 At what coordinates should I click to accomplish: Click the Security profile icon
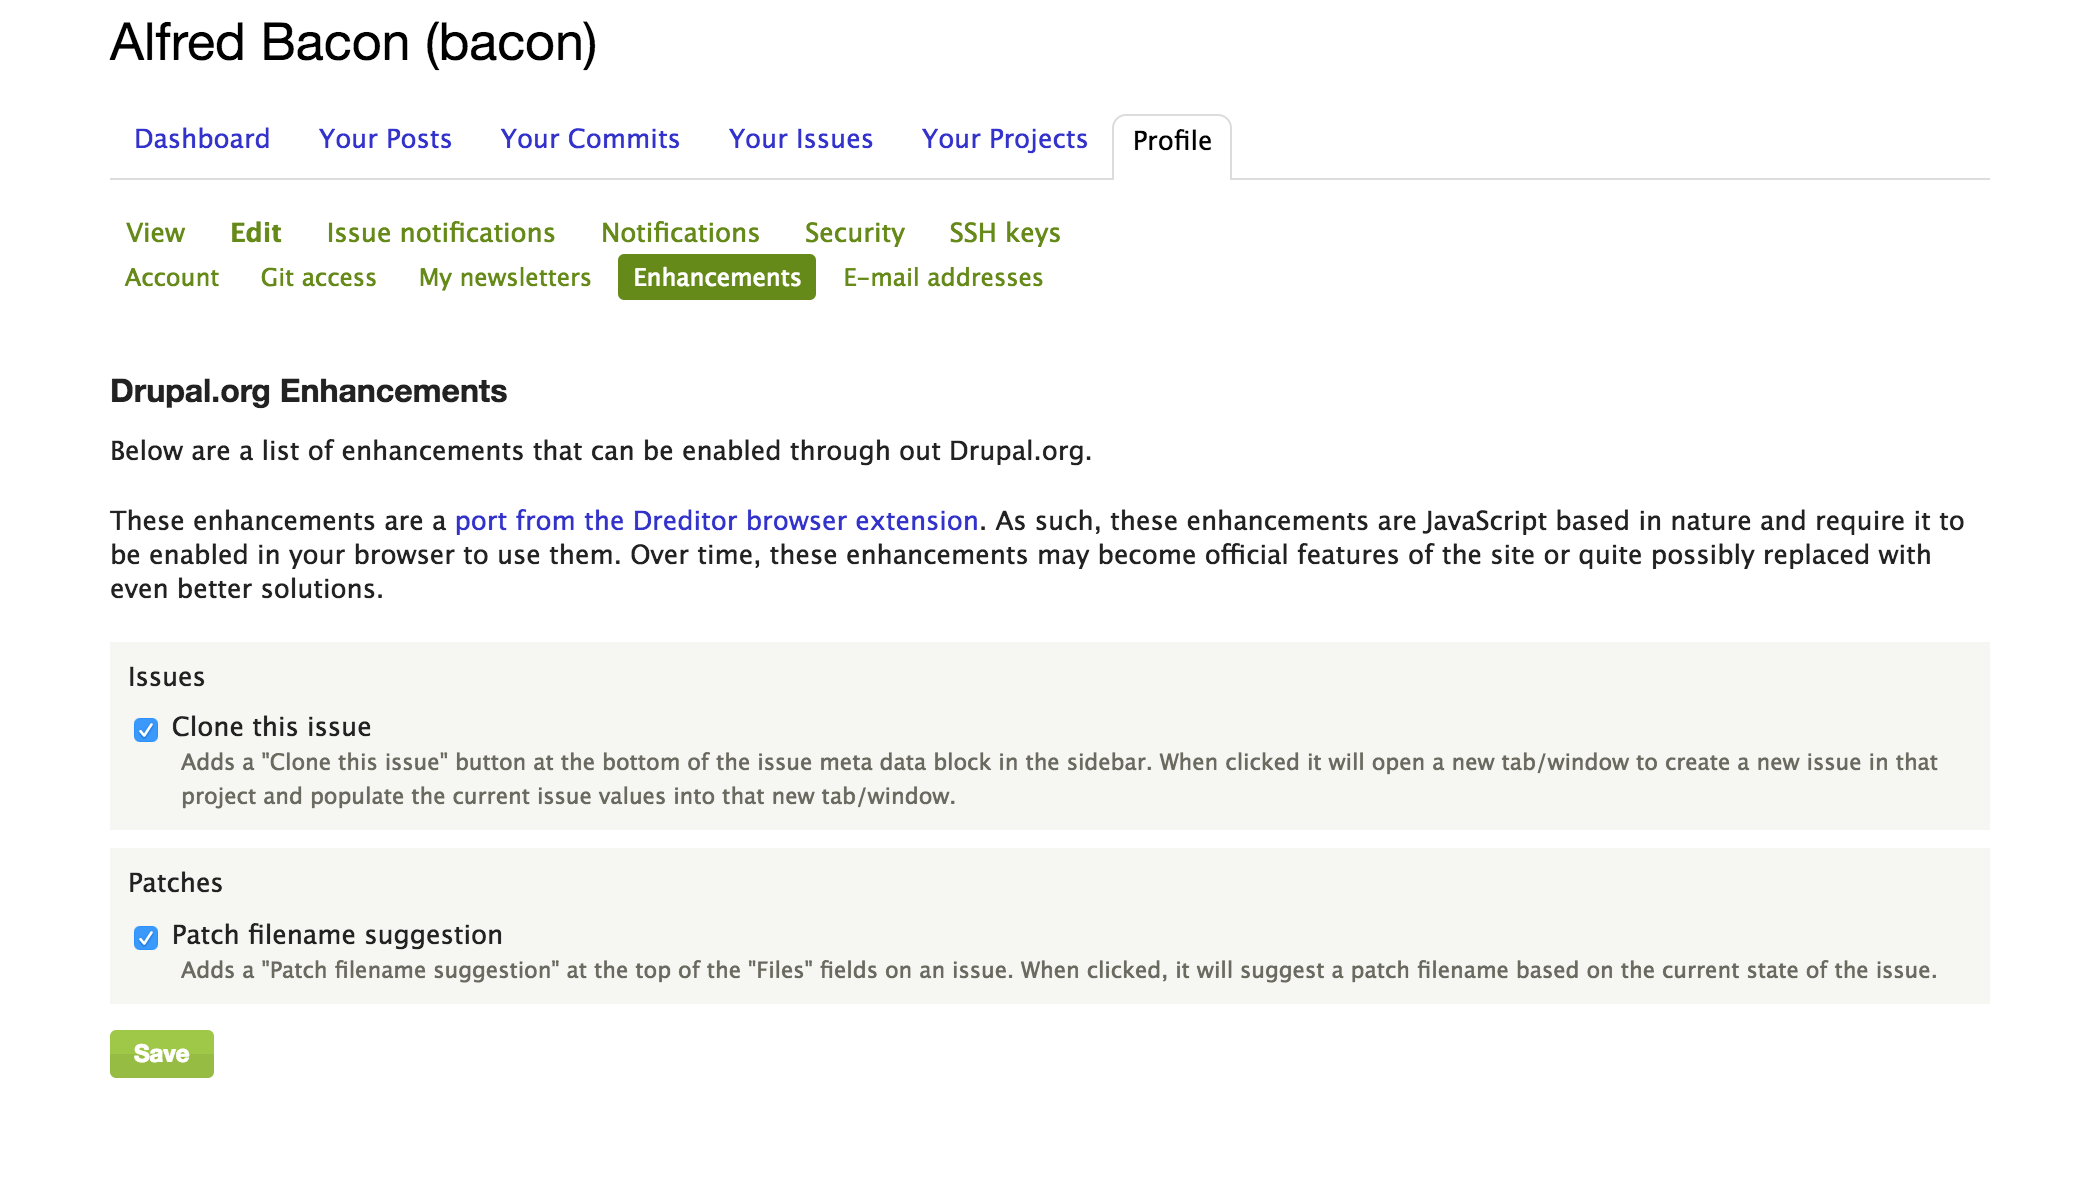(853, 232)
